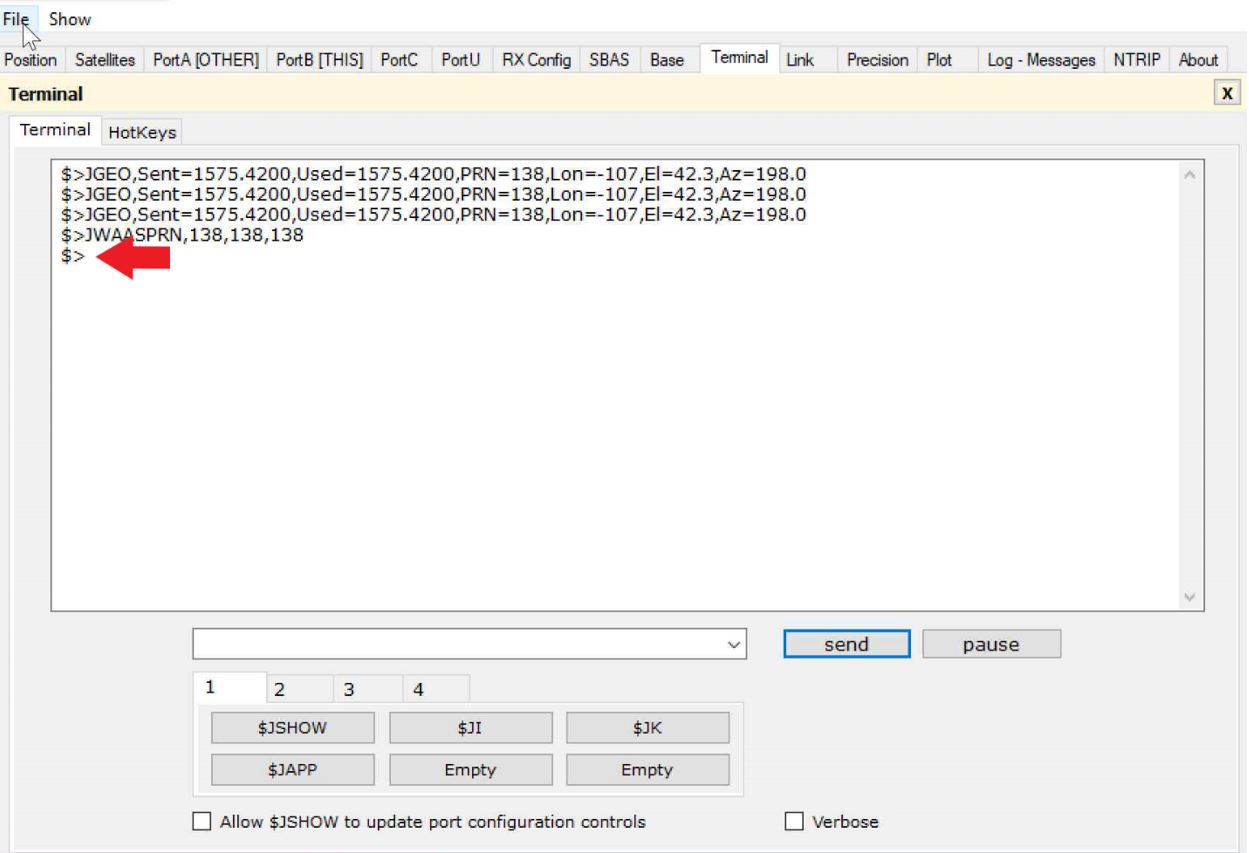Open the About tab
The height and width of the screenshot is (853, 1249).
point(1198,60)
